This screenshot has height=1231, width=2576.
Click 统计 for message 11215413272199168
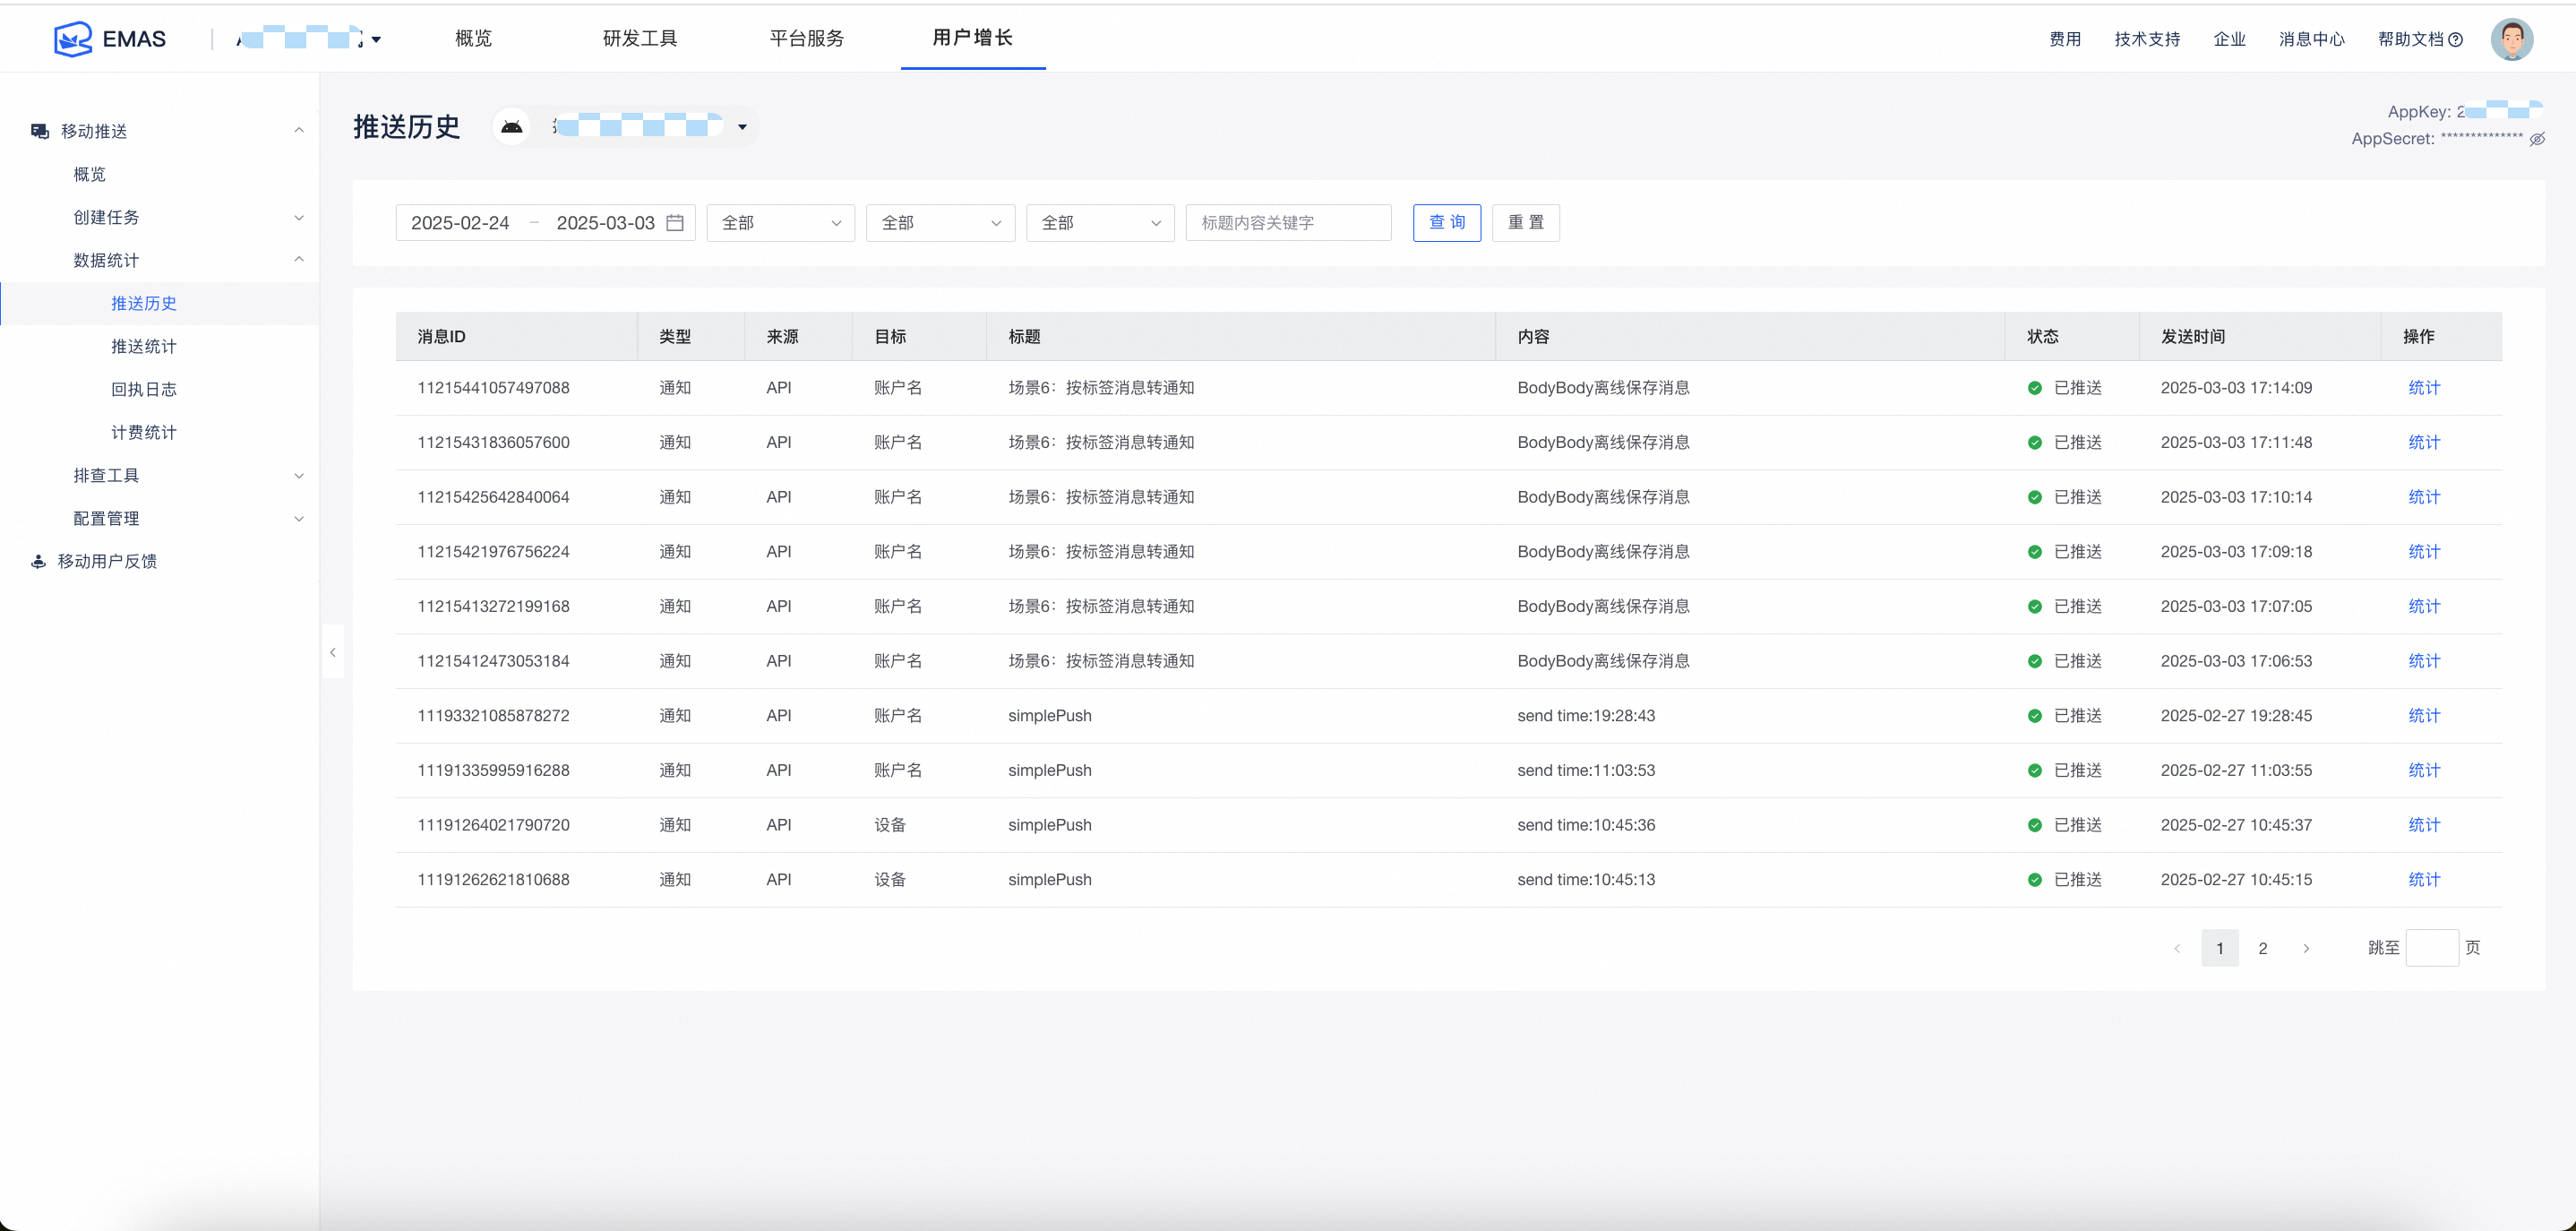click(x=2424, y=606)
